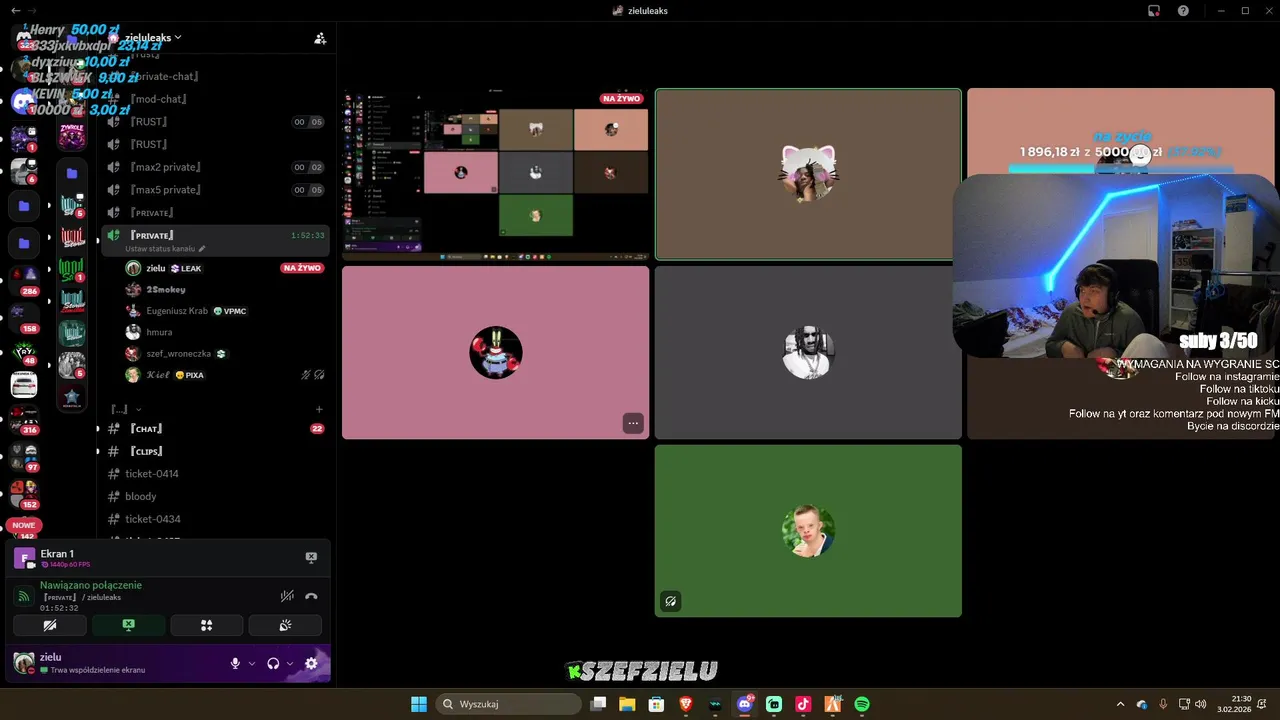Viewport: 1280px width, 720px height.
Task: Click the NA ŻYWO badge next to zielu
Action: (x=302, y=268)
